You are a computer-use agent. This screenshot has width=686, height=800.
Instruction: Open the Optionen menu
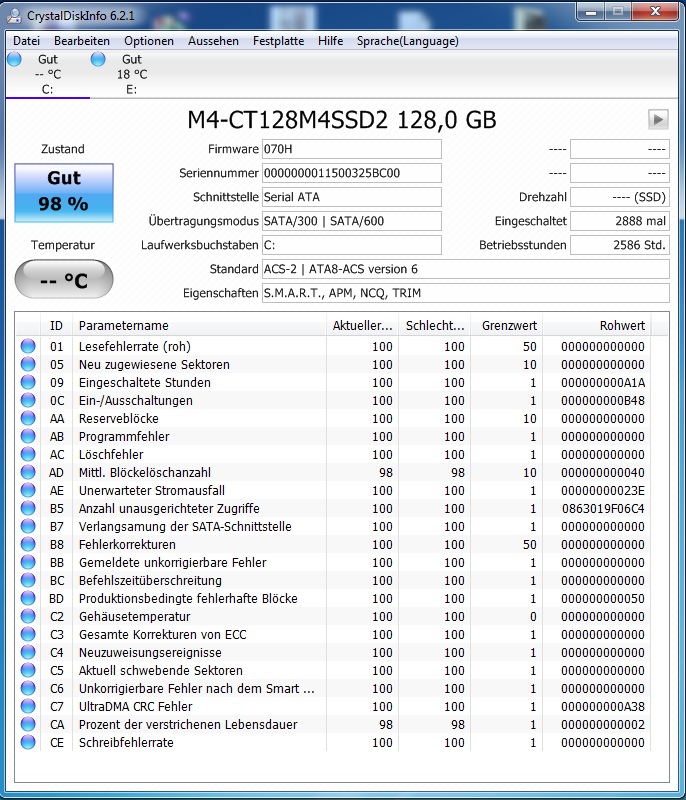coord(149,41)
